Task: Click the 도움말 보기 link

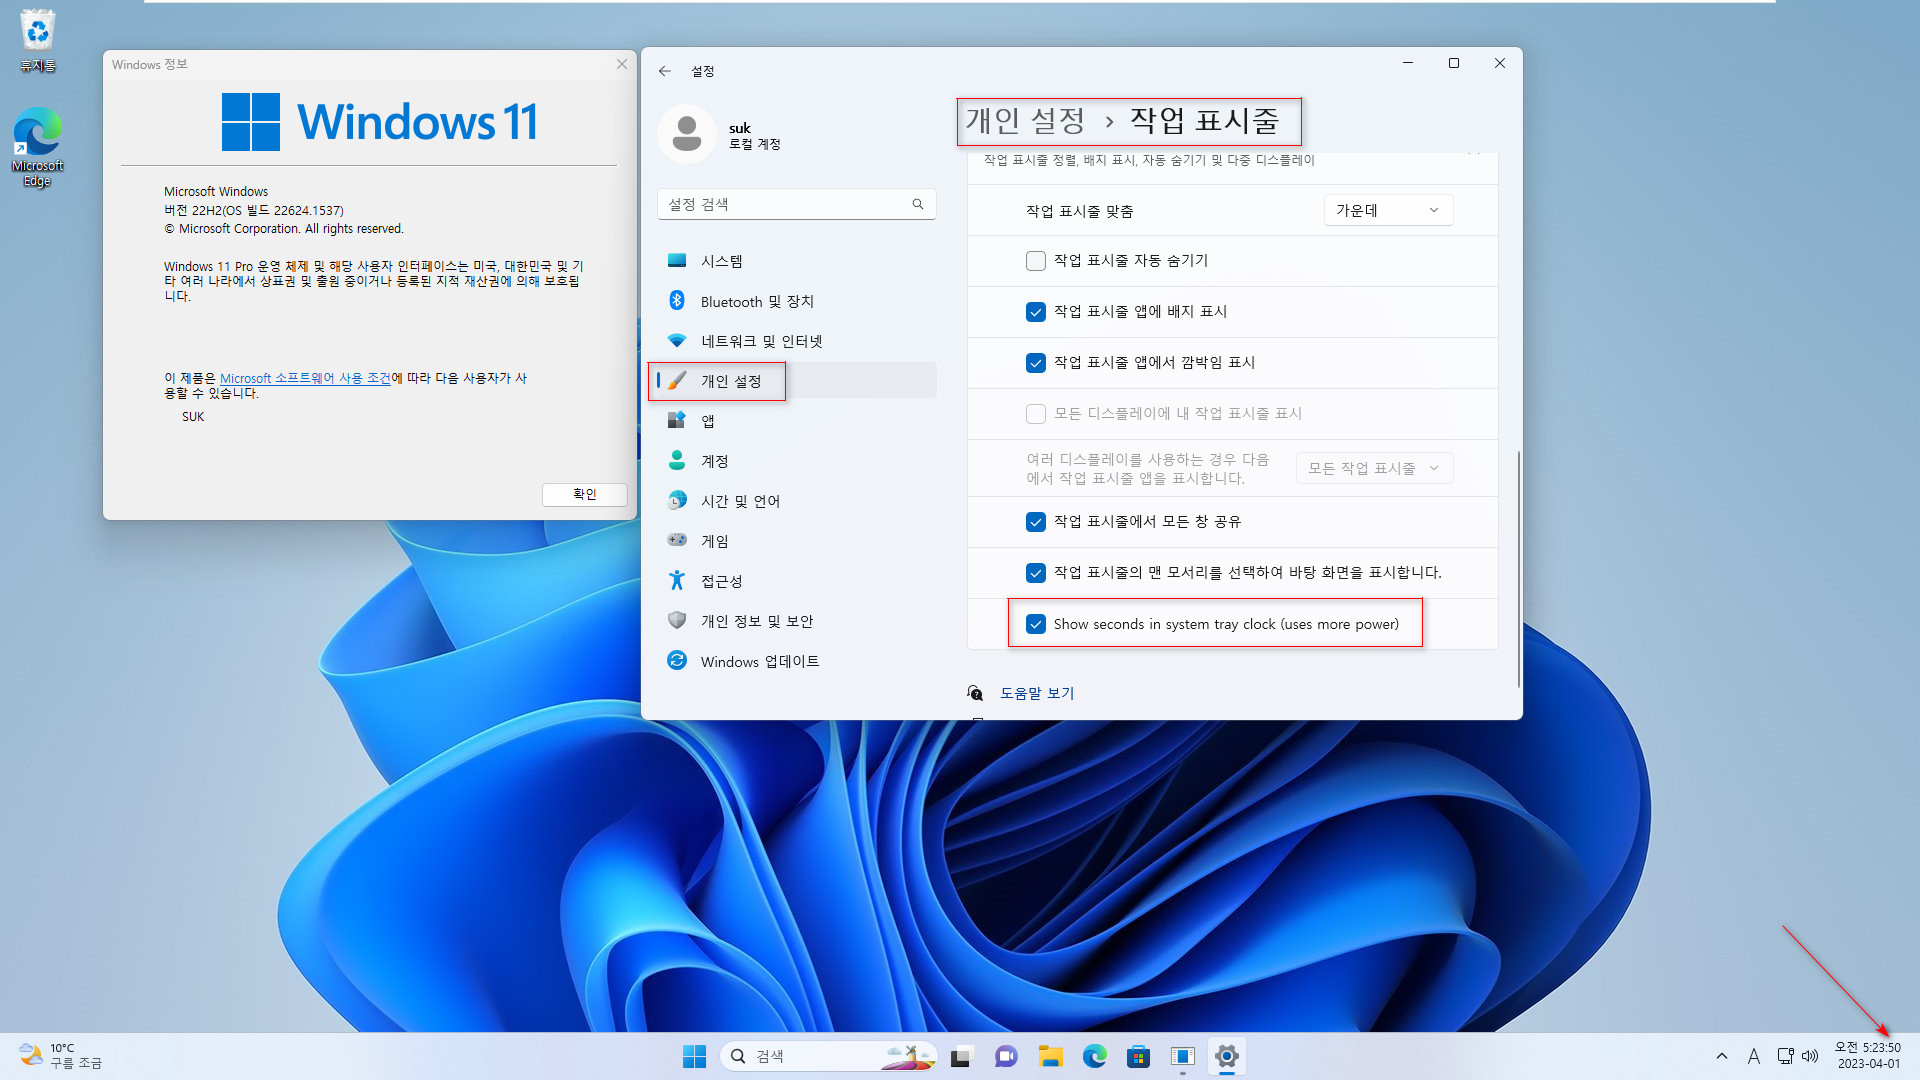Action: (x=1037, y=693)
